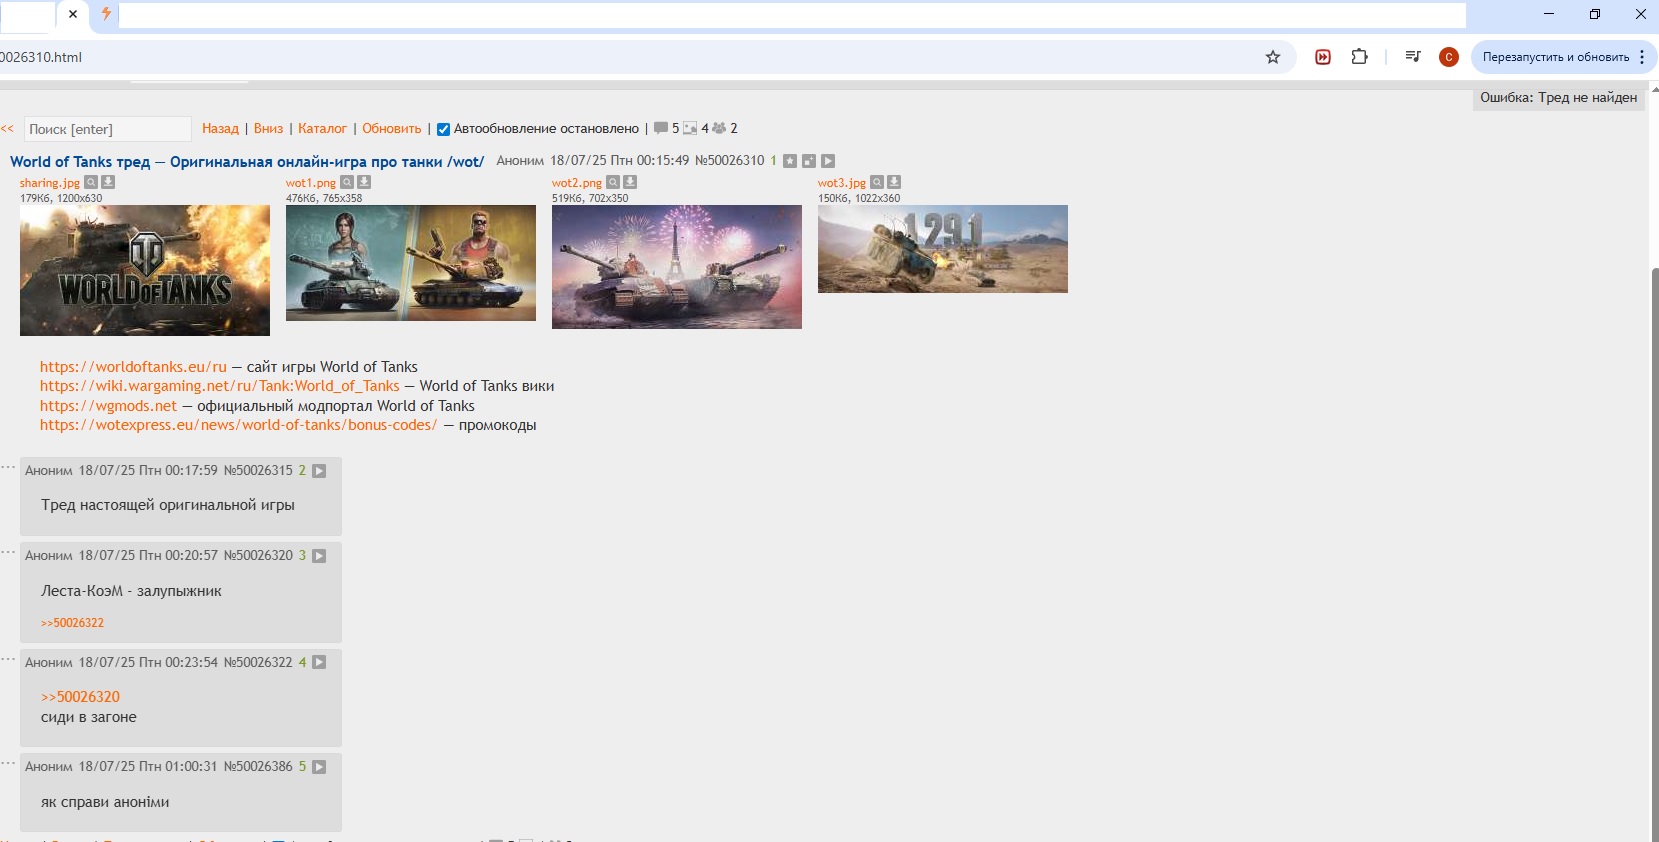Open the wgmods.net link

108,406
